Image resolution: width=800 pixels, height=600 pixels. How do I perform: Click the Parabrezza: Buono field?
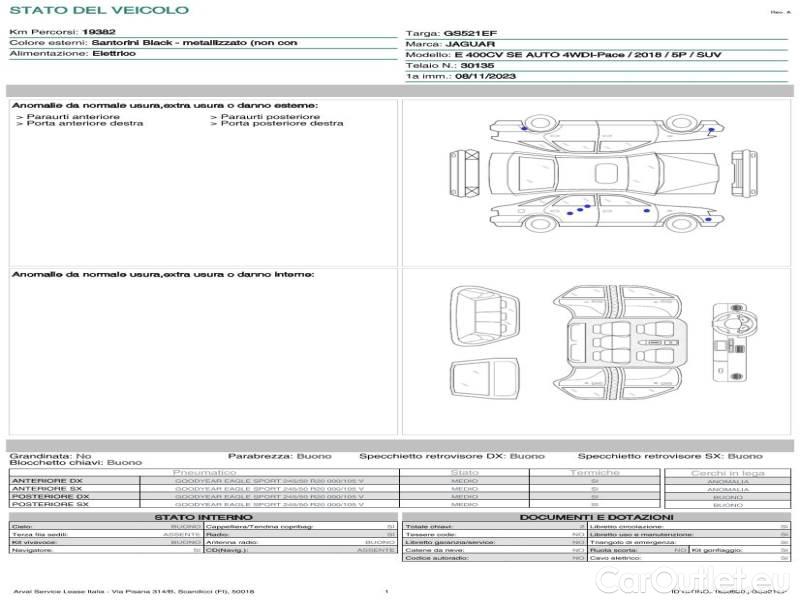pos(280,456)
